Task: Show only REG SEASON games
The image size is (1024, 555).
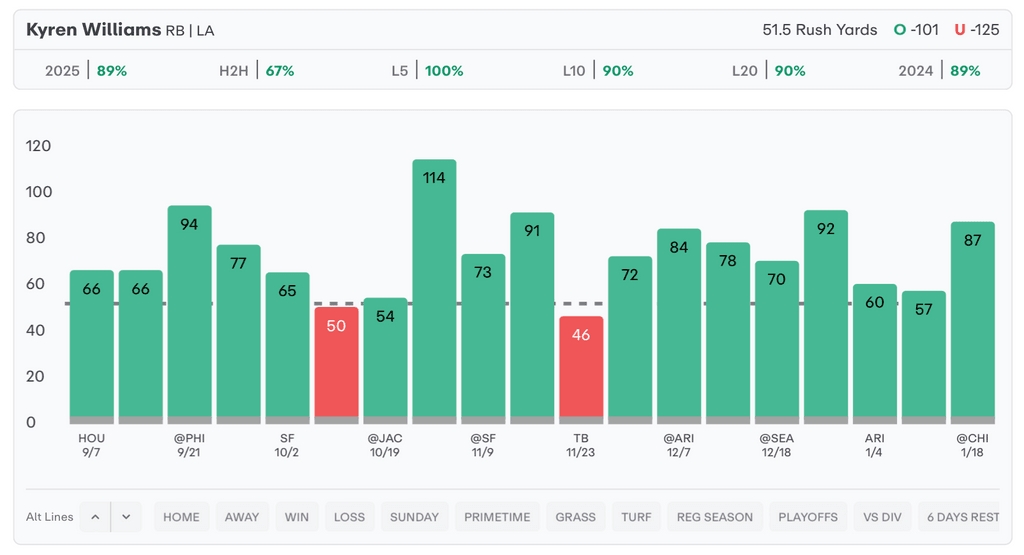Action: pyautogui.click(x=715, y=517)
